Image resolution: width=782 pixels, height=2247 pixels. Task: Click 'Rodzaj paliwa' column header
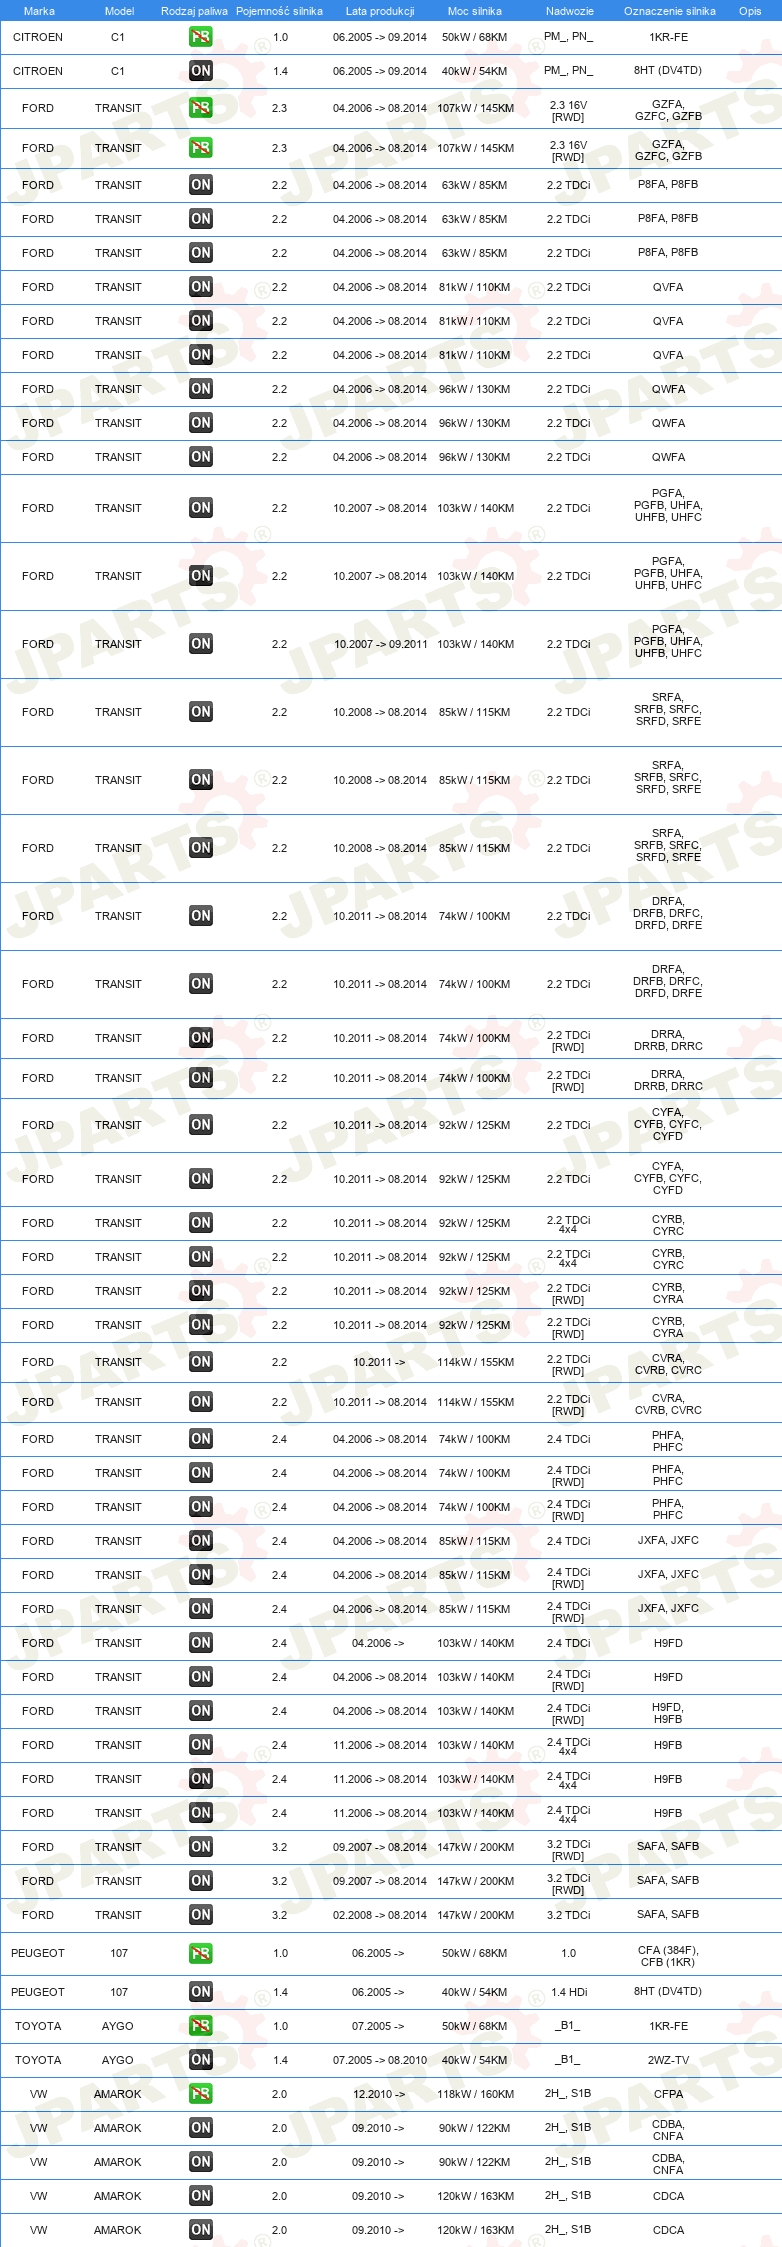[x=194, y=11]
